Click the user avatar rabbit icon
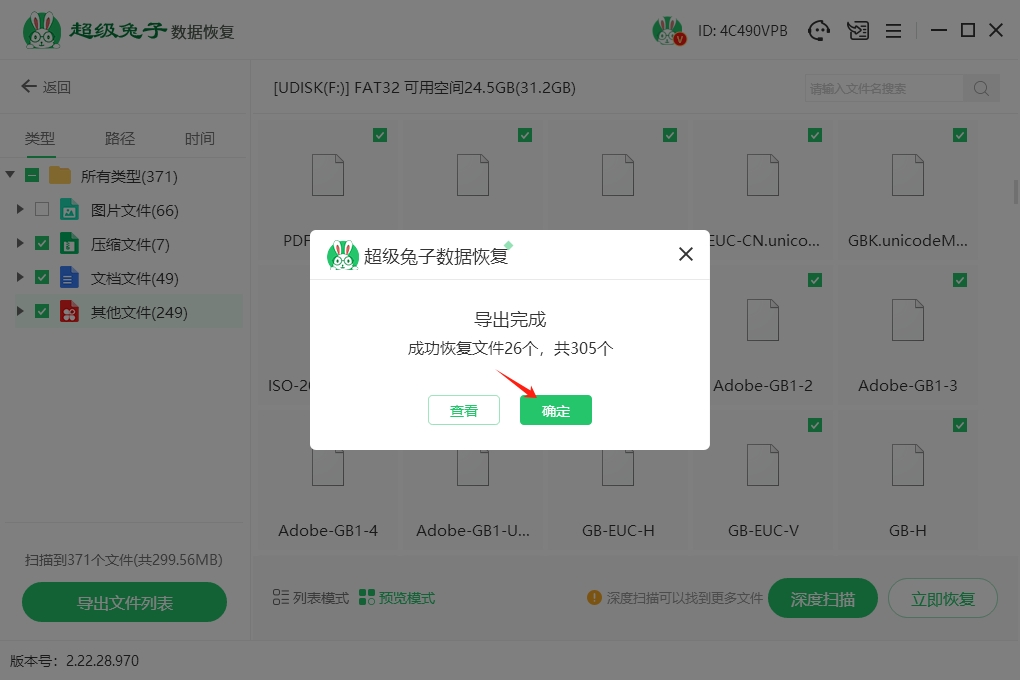The height and width of the screenshot is (680, 1020). click(x=667, y=31)
